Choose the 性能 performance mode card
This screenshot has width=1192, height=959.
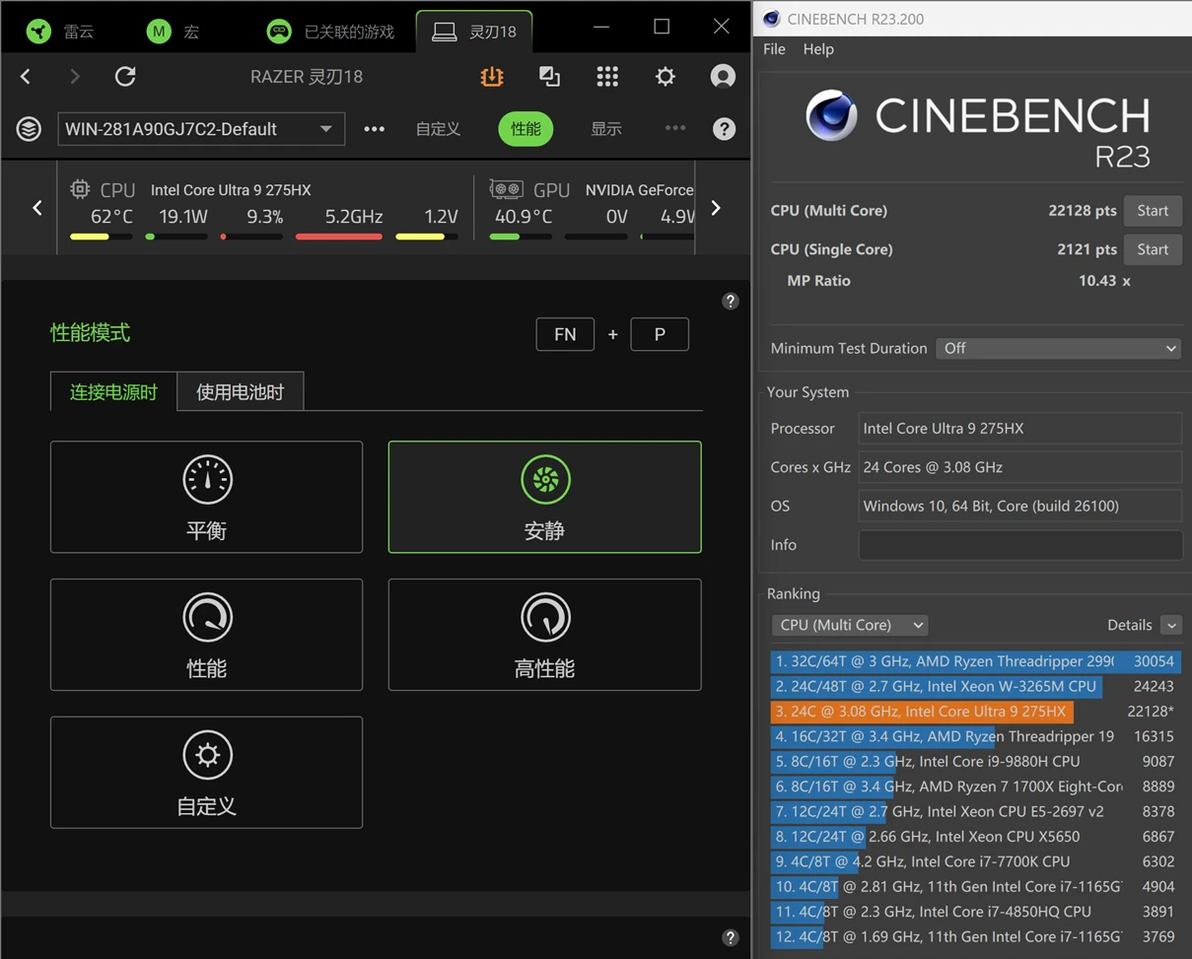[x=206, y=635]
